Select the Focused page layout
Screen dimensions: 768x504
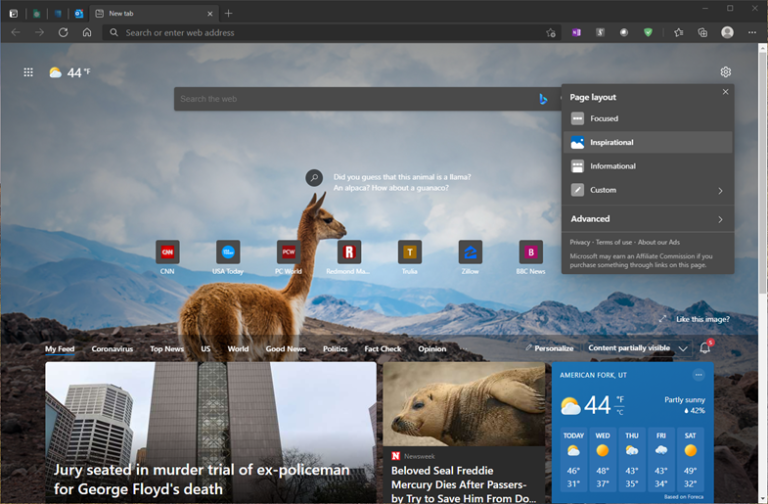pyautogui.click(x=648, y=119)
